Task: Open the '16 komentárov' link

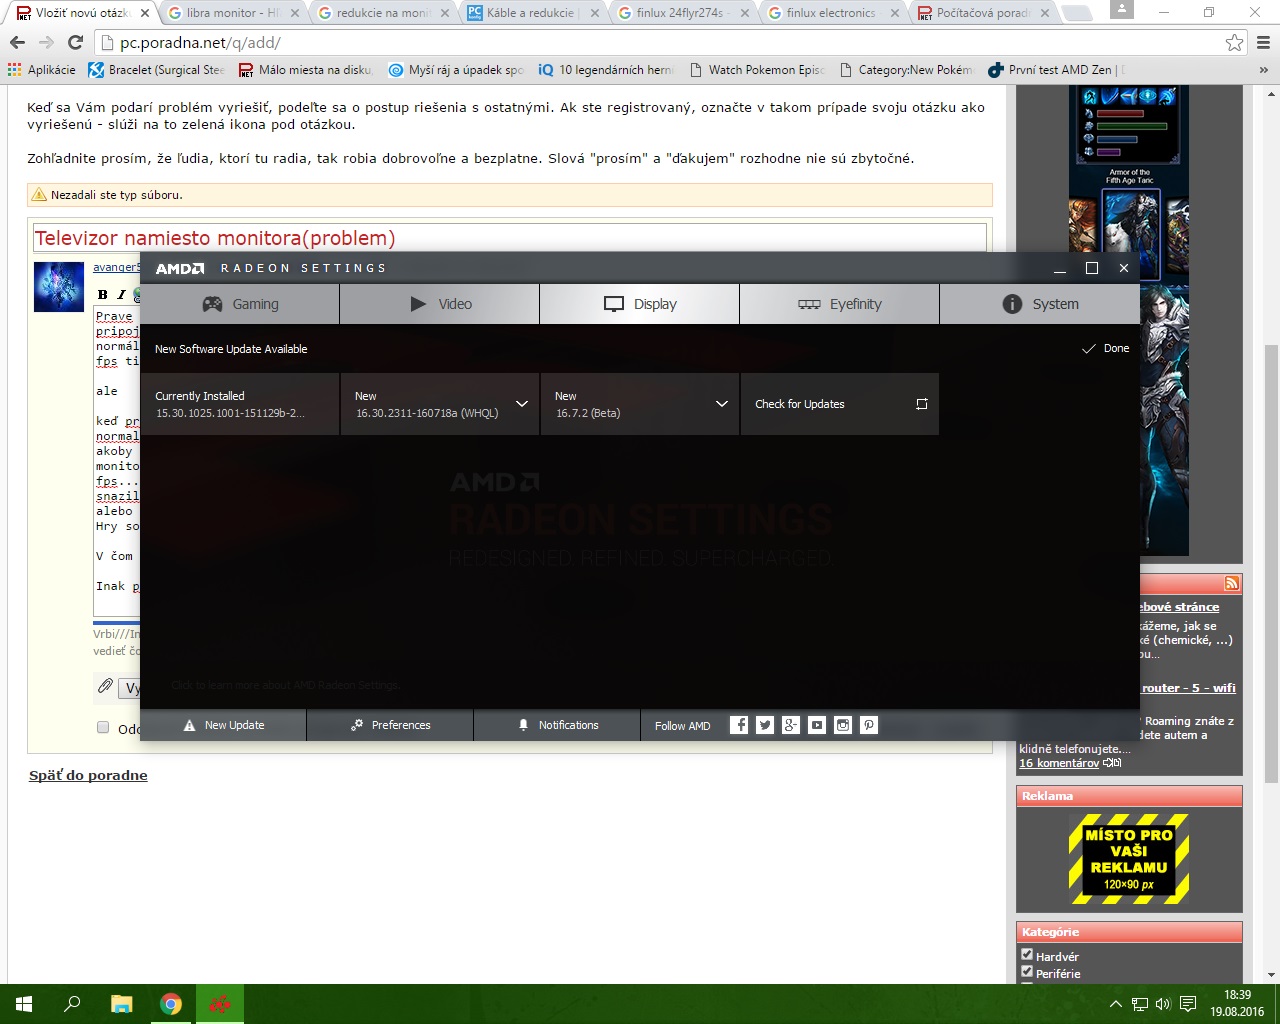Action: pyautogui.click(x=1059, y=763)
